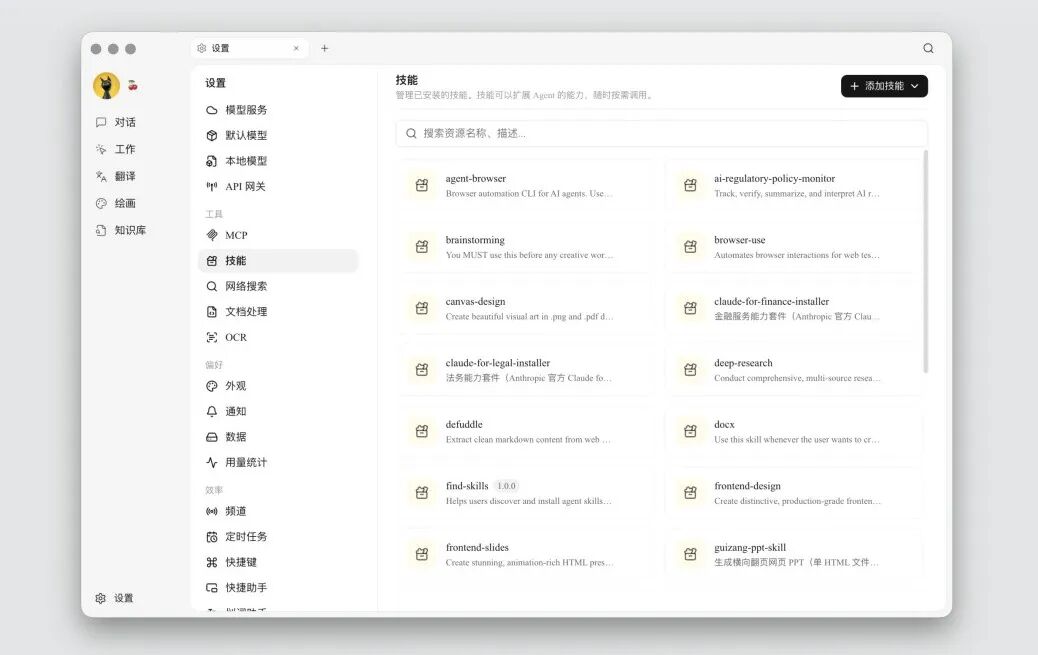The height and width of the screenshot is (655, 1038).
Task: Select 技能 in settings menu
Action: click(278, 261)
